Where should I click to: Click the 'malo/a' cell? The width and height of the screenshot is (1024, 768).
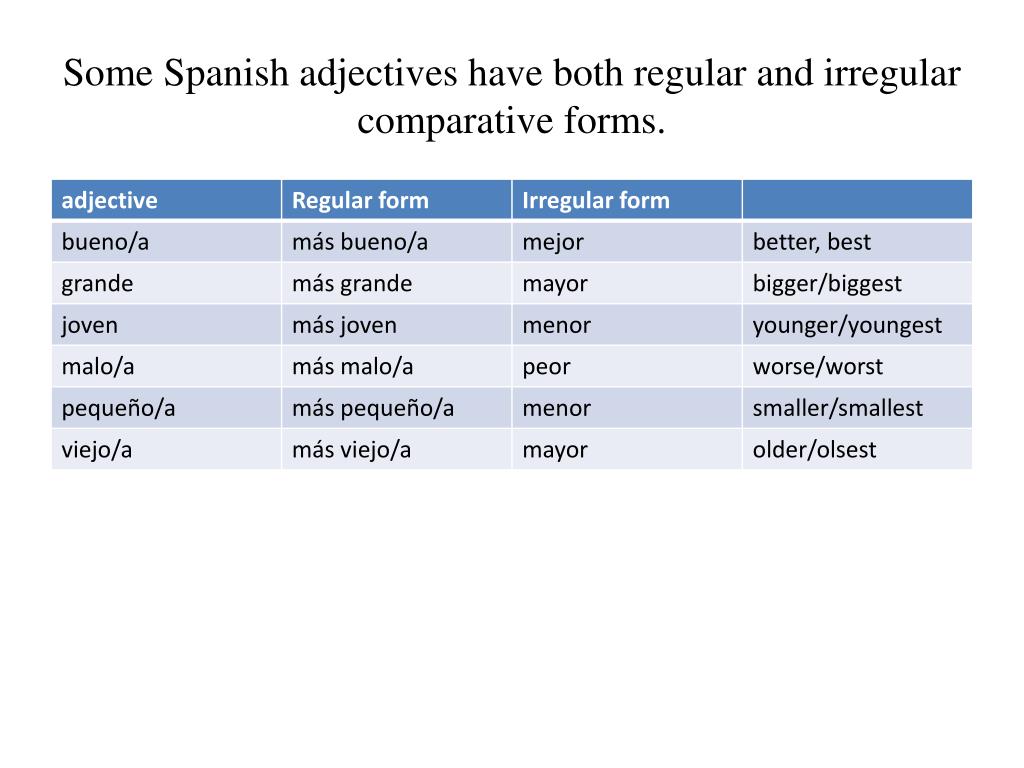click(x=167, y=366)
